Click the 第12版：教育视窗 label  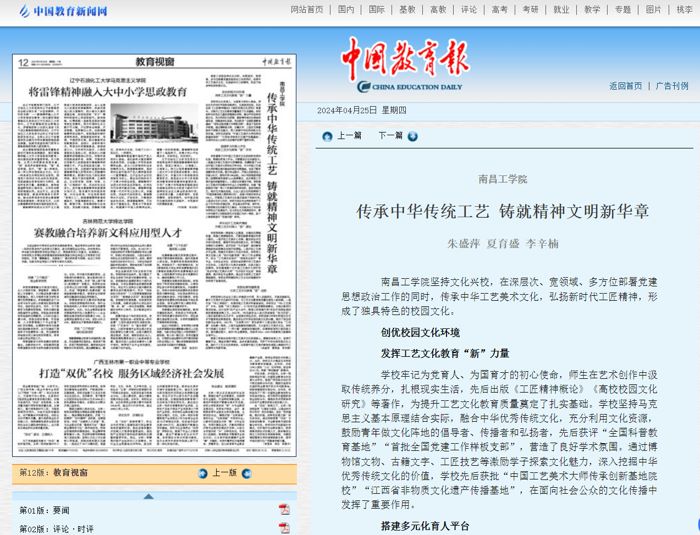click(53, 472)
